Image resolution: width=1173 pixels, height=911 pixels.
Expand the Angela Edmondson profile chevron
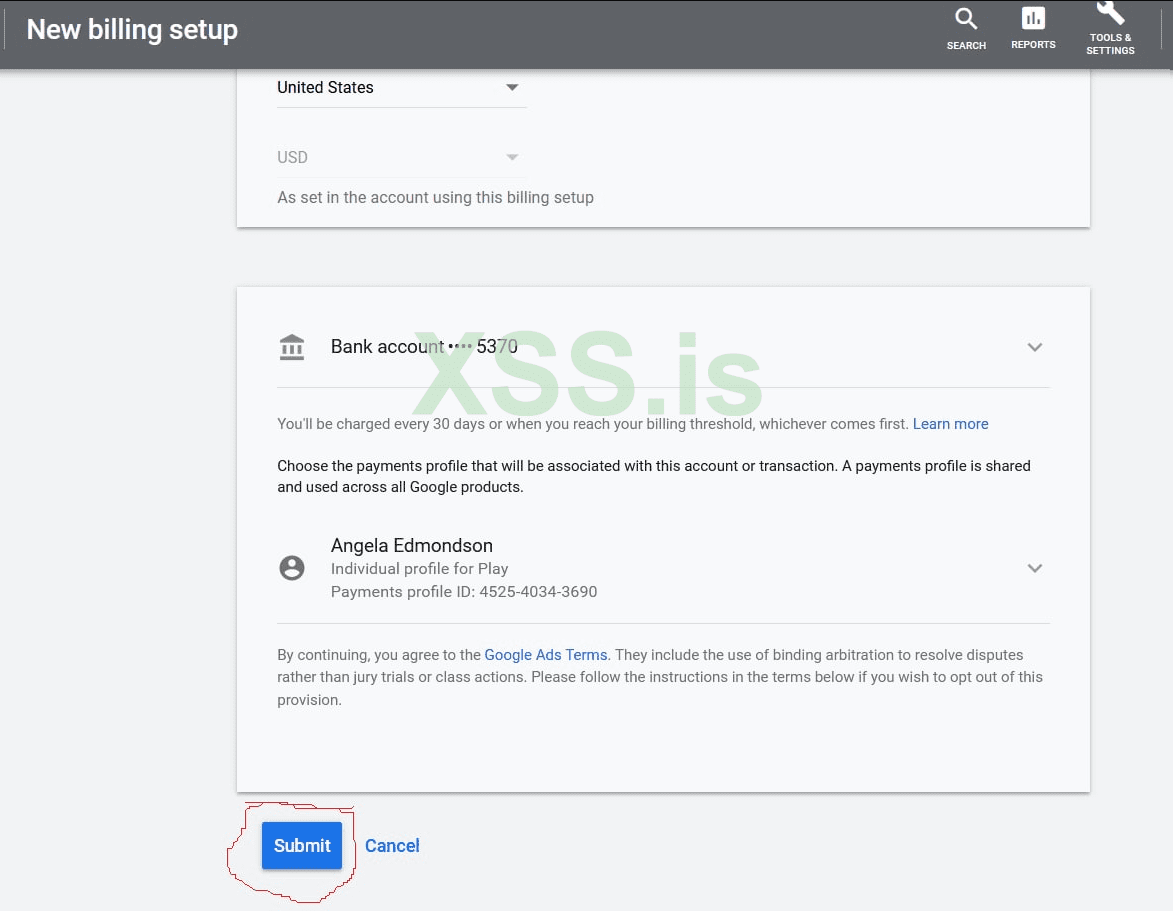[x=1035, y=568]
